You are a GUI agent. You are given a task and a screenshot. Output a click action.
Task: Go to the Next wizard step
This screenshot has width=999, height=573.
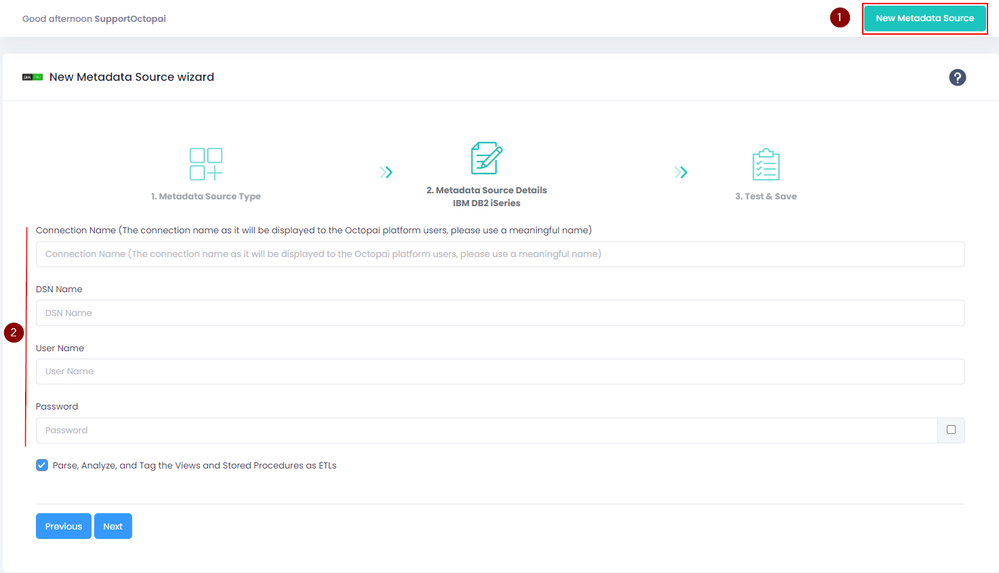113,526
